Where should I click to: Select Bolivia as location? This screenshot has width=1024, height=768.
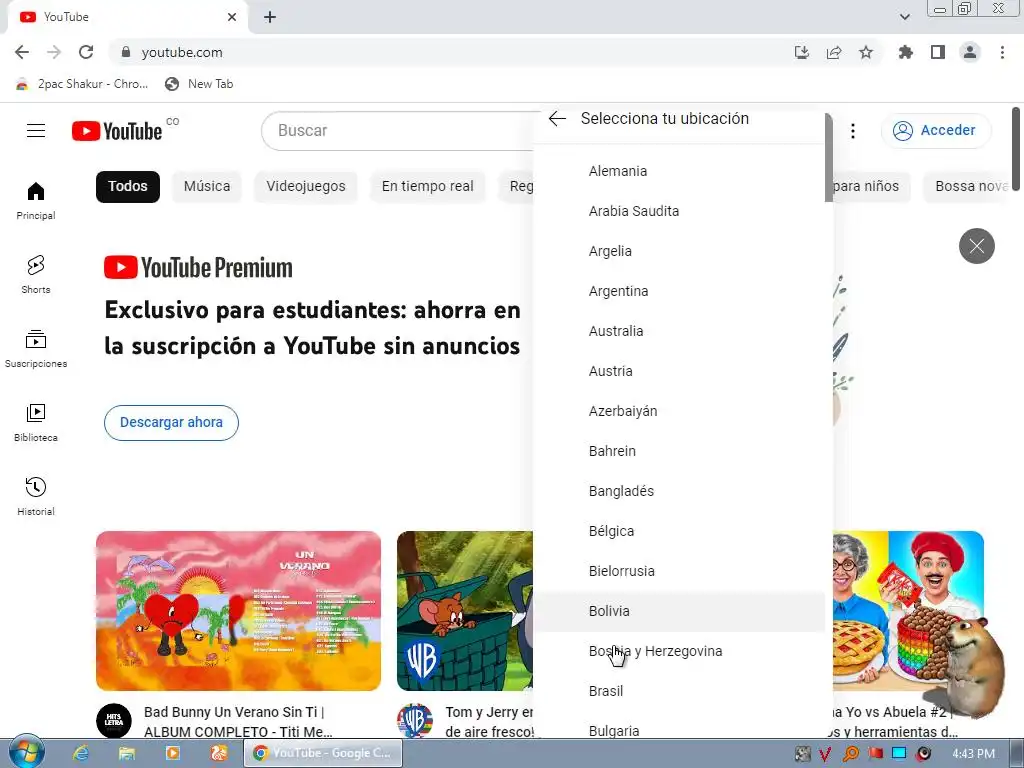click(x=679, y=611)
